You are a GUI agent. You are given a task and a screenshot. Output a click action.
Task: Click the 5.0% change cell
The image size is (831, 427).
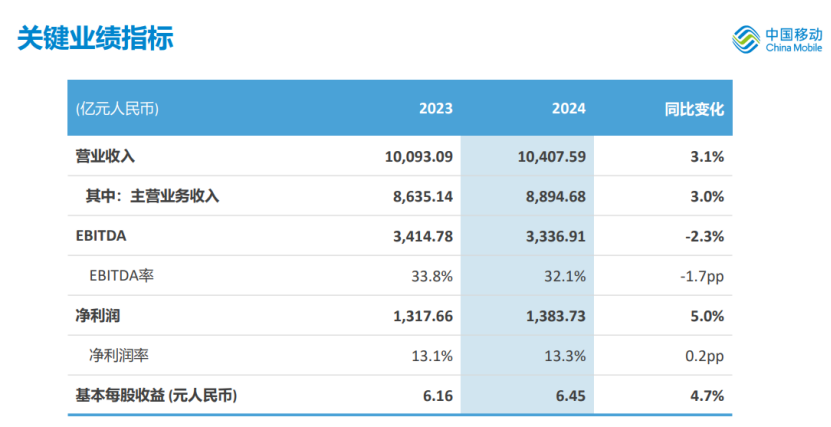pyautogui.click(x=707, y=316)
